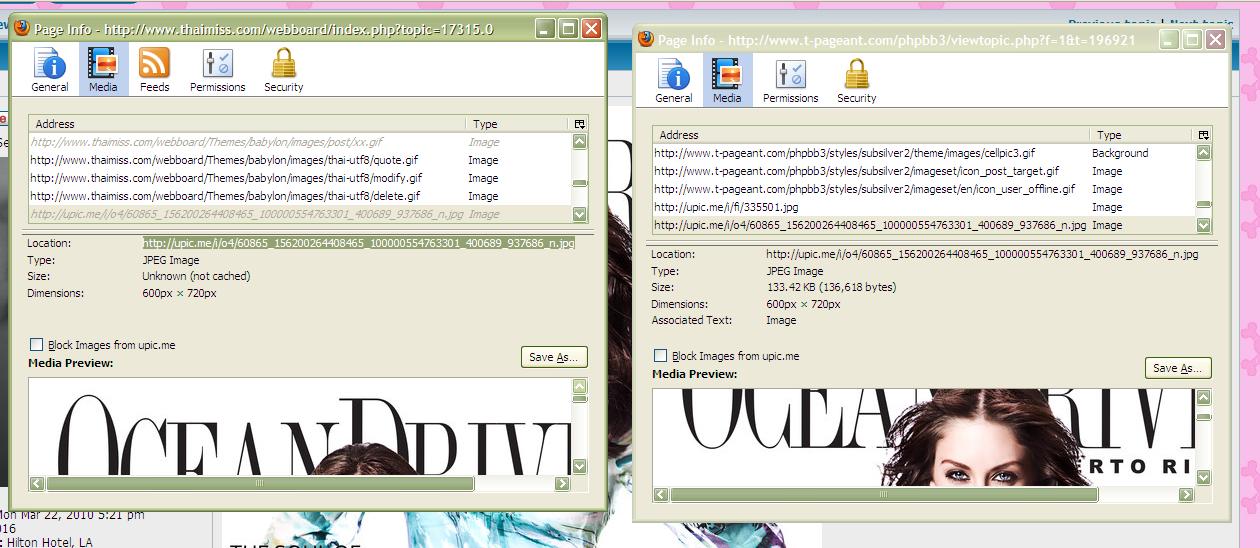This screenshot has width=1260, height=548.
Task: Click Size value Unknown (not cached) in thaimiss window
Action: click(x=196, y=276)
